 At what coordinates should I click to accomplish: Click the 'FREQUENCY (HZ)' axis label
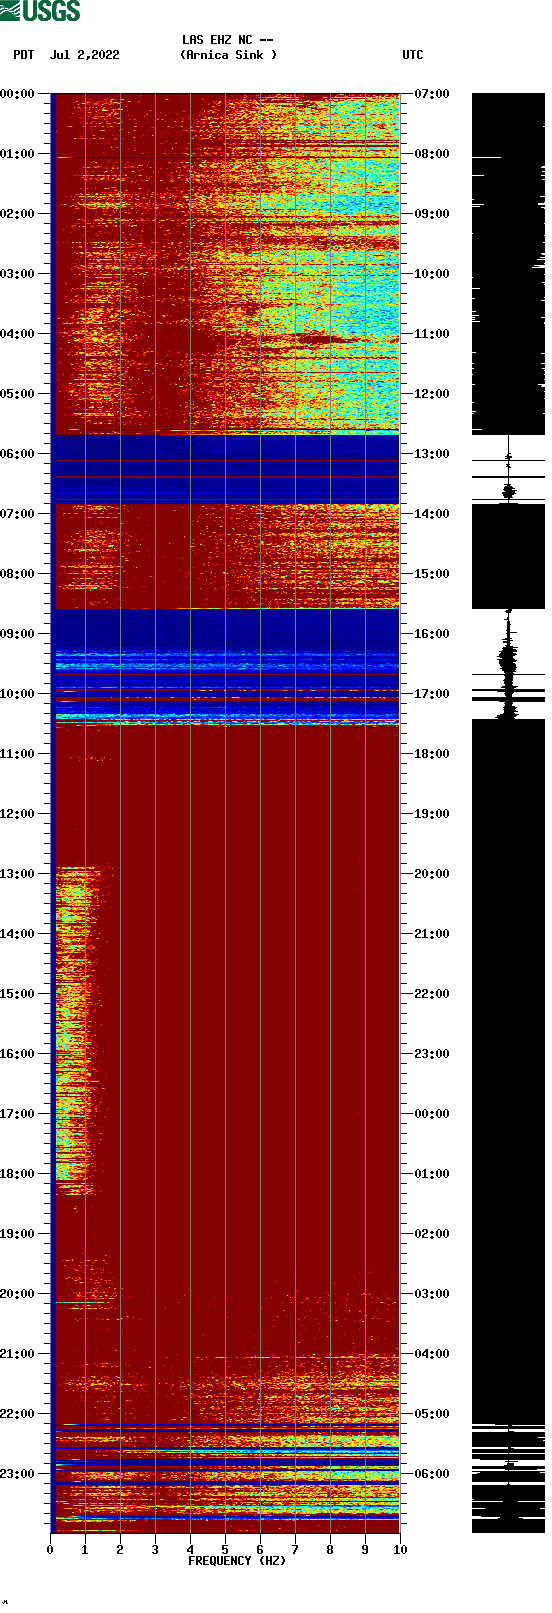(x=237, y=1561)
